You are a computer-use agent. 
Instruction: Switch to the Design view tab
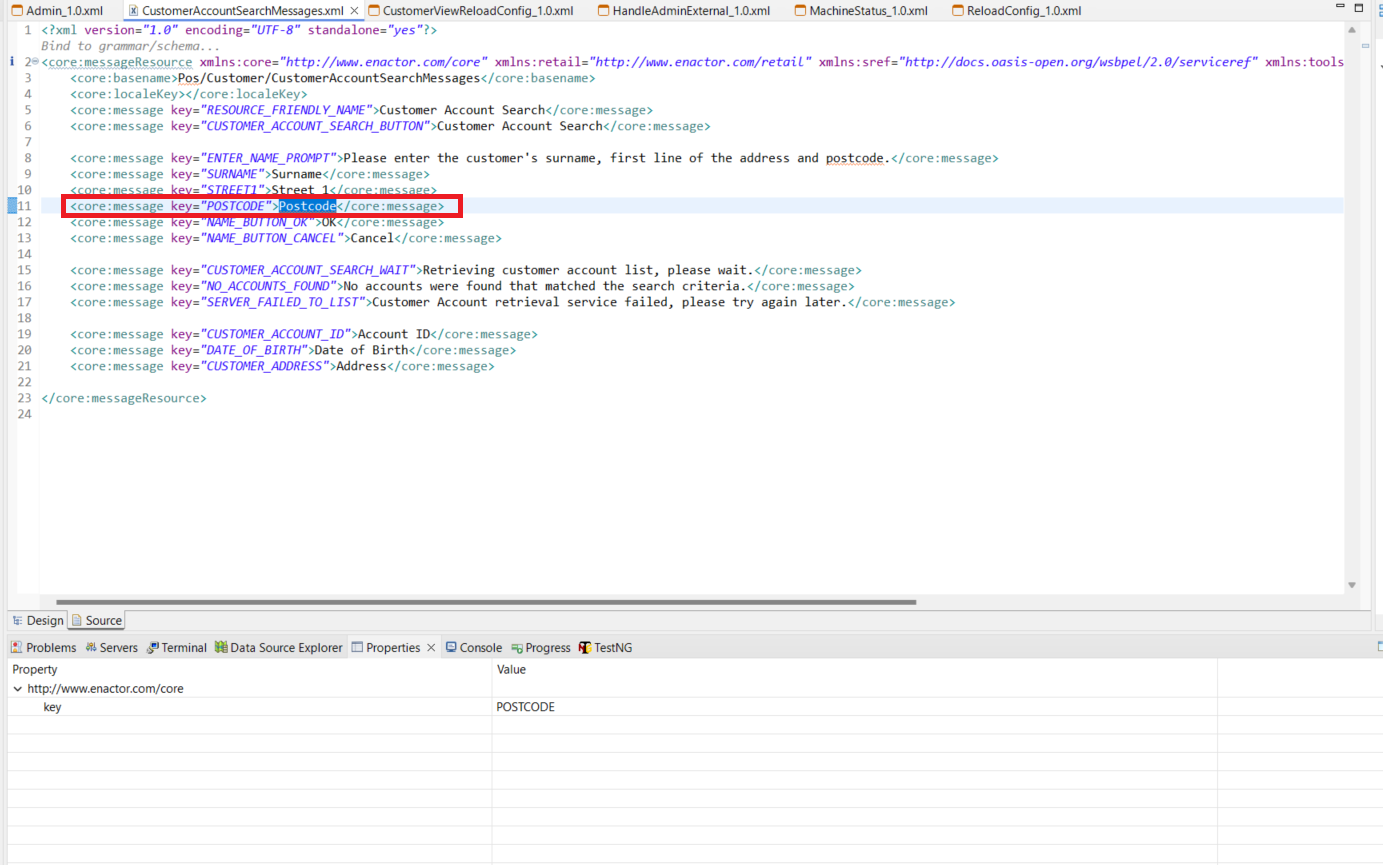coord(37,621)
